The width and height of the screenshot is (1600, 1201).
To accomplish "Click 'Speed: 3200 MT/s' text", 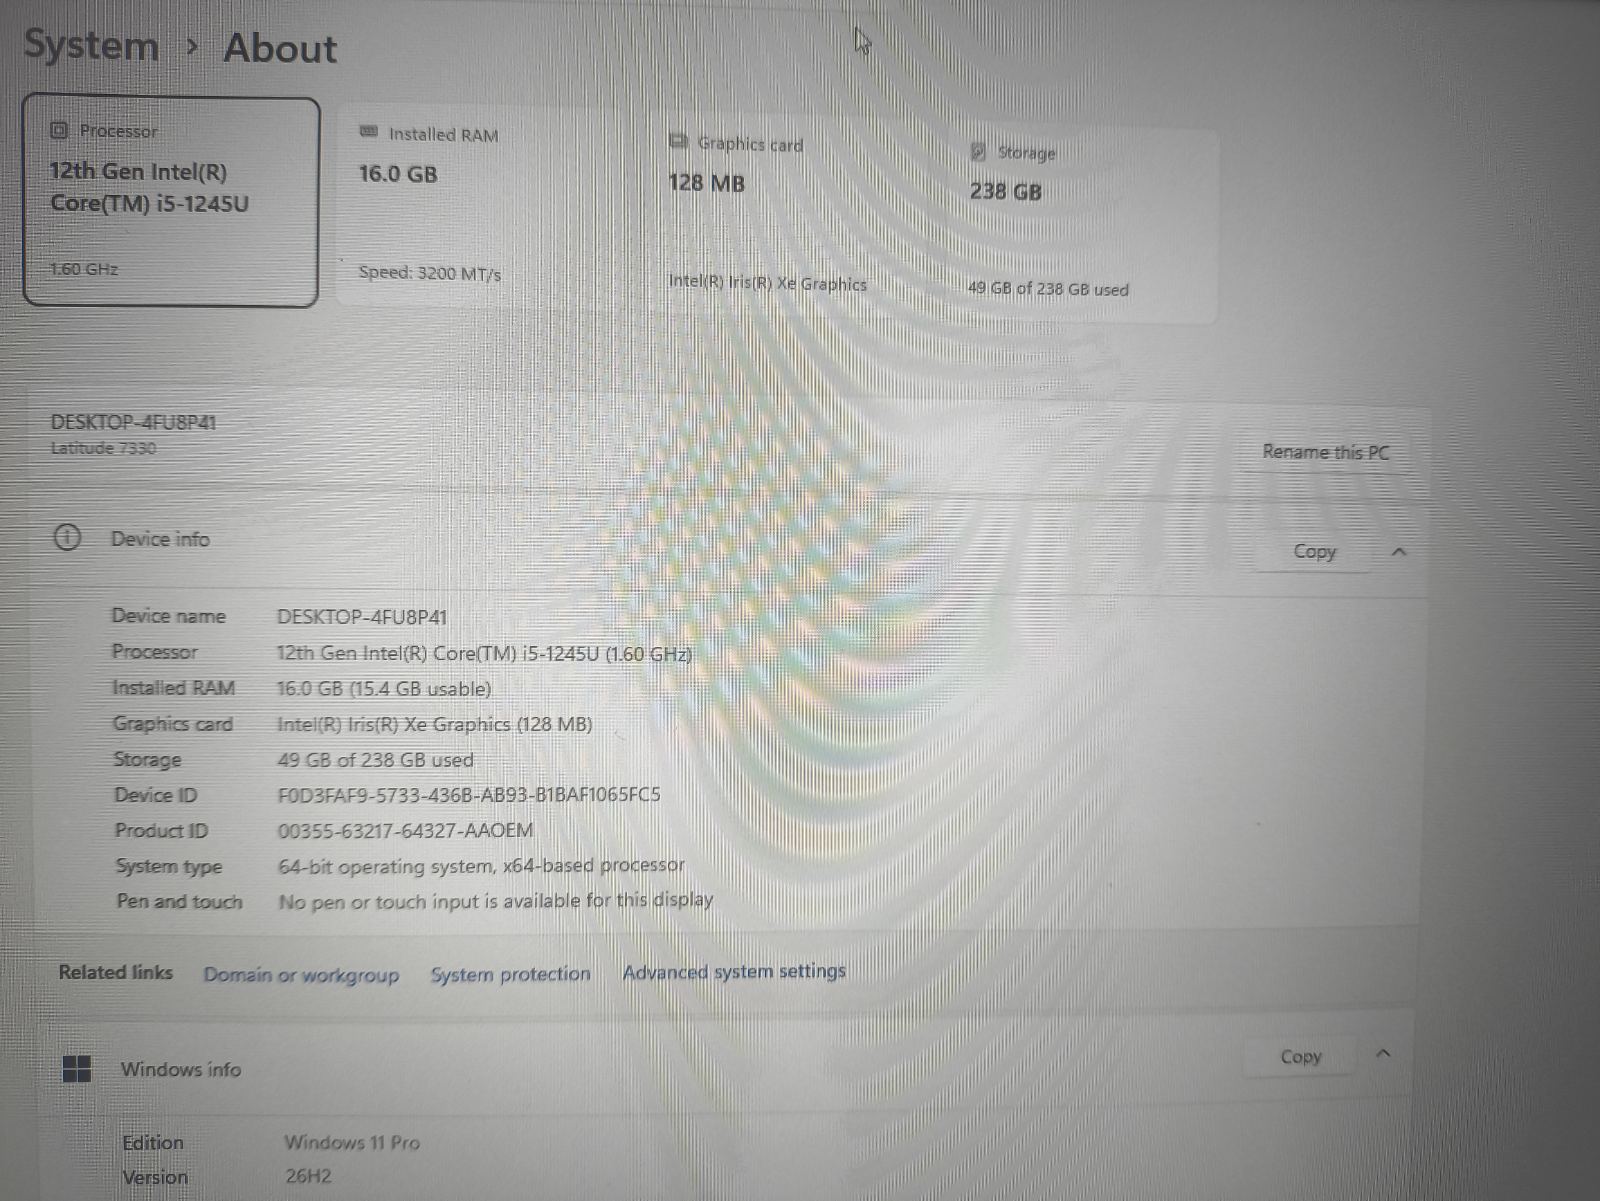I will tap(430, 273).
